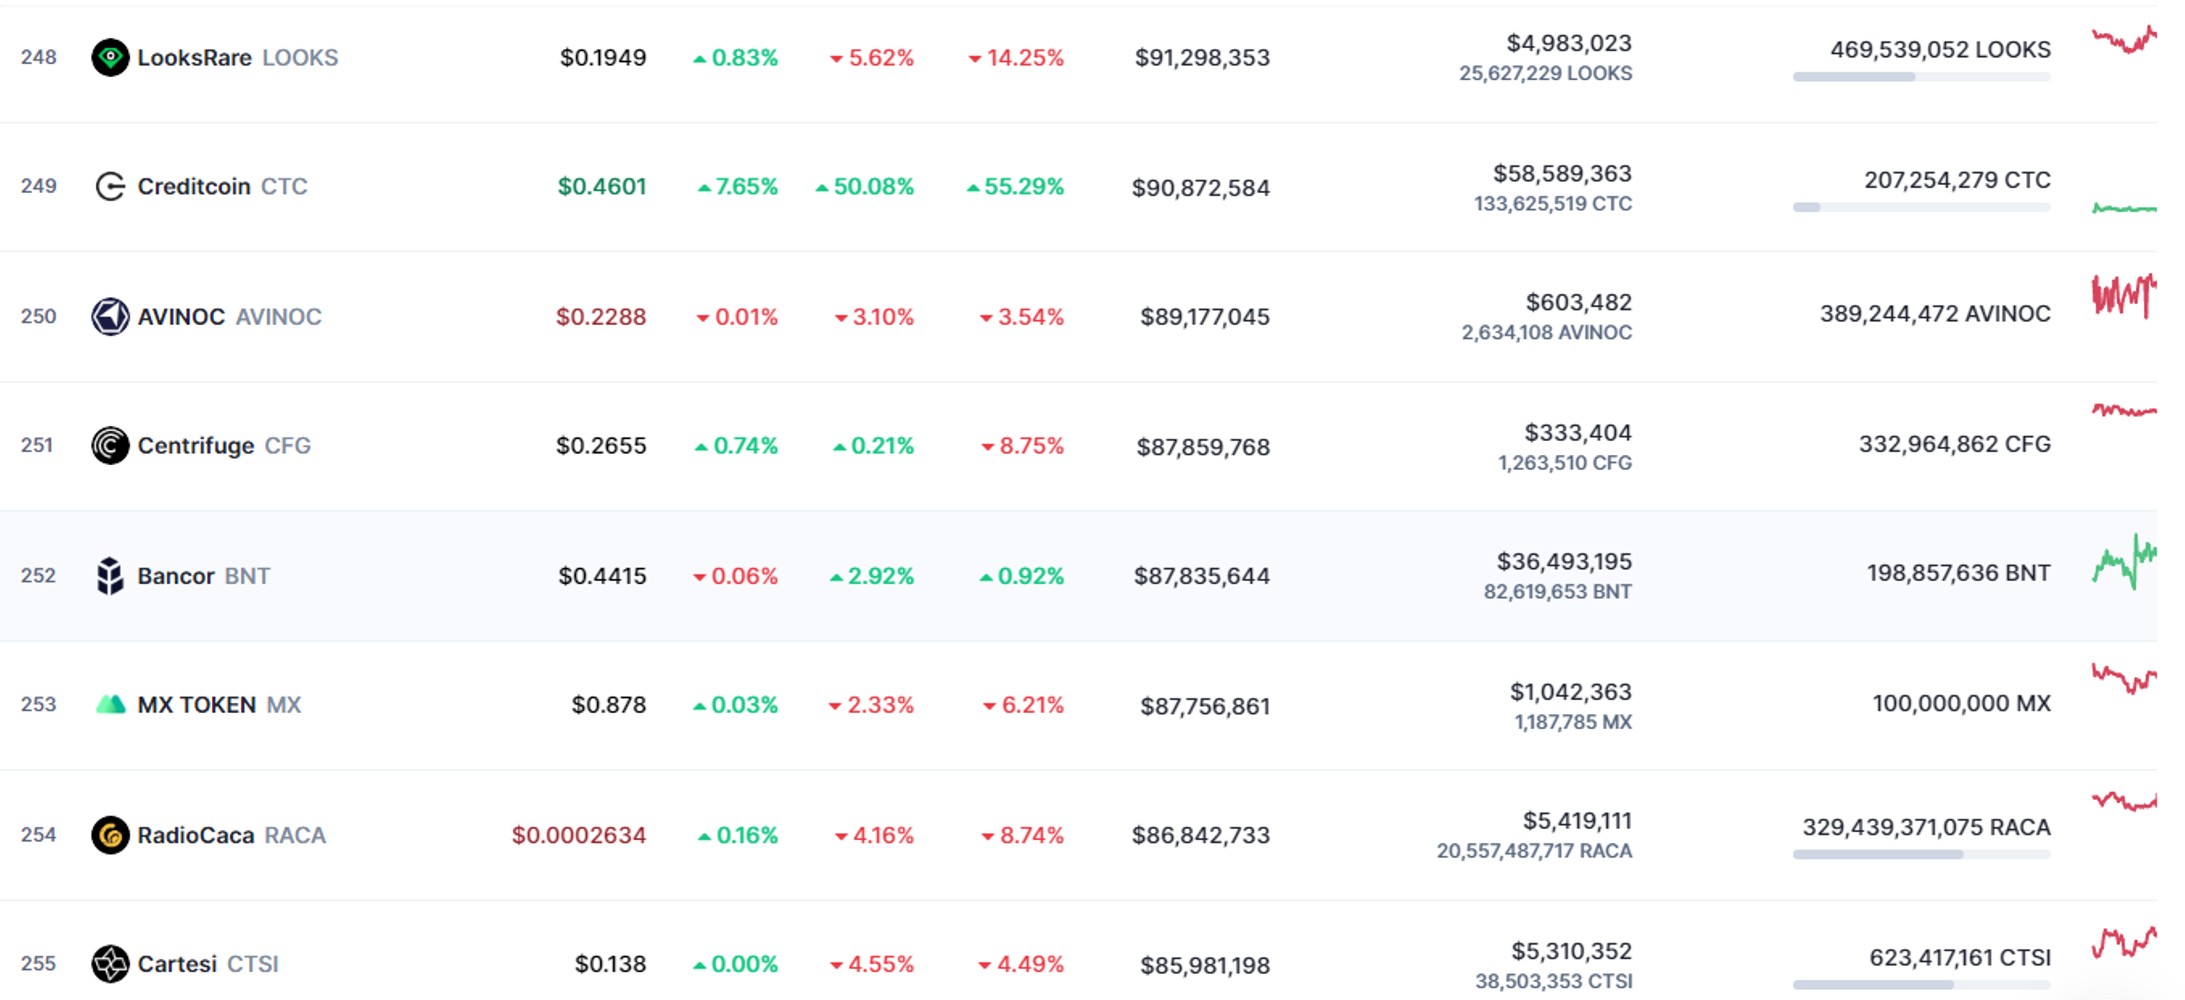Viewport: 2185px width, 1000px height.
Task: Click the MX TOKEN 6.21% weekly change
Action: (1023, 704)
